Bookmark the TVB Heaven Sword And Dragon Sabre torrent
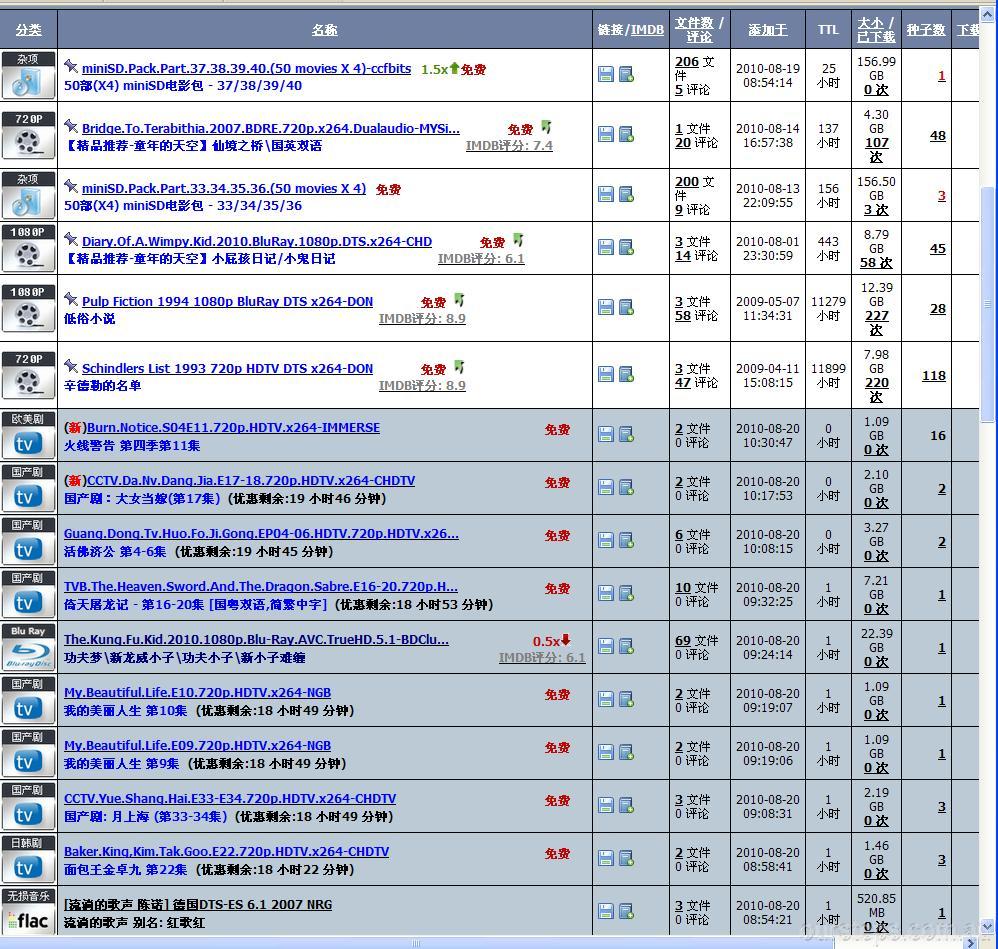This screenshot has width=998, height=949. click(x=627, y=593)
